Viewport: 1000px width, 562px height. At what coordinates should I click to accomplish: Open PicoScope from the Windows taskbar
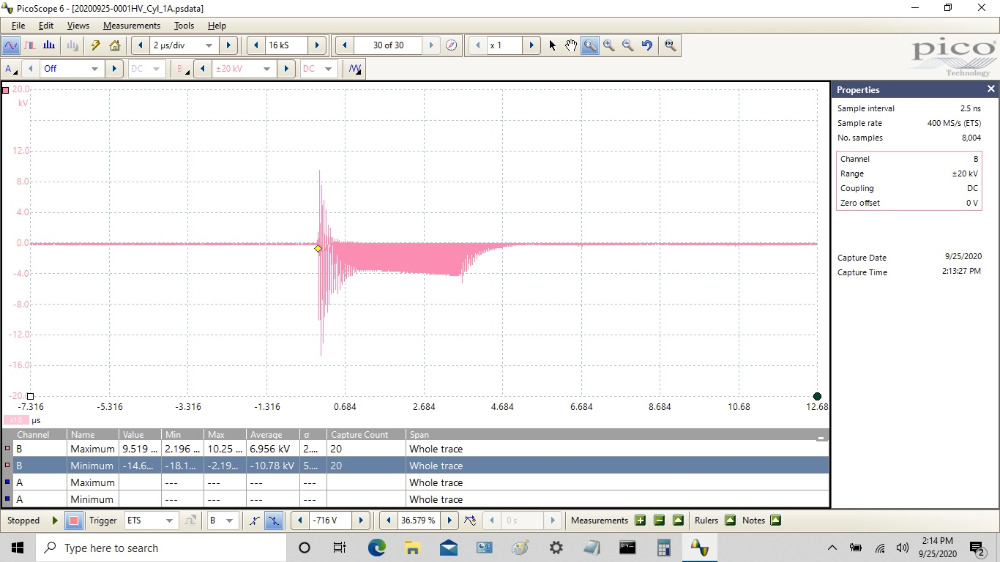point(699,548)
